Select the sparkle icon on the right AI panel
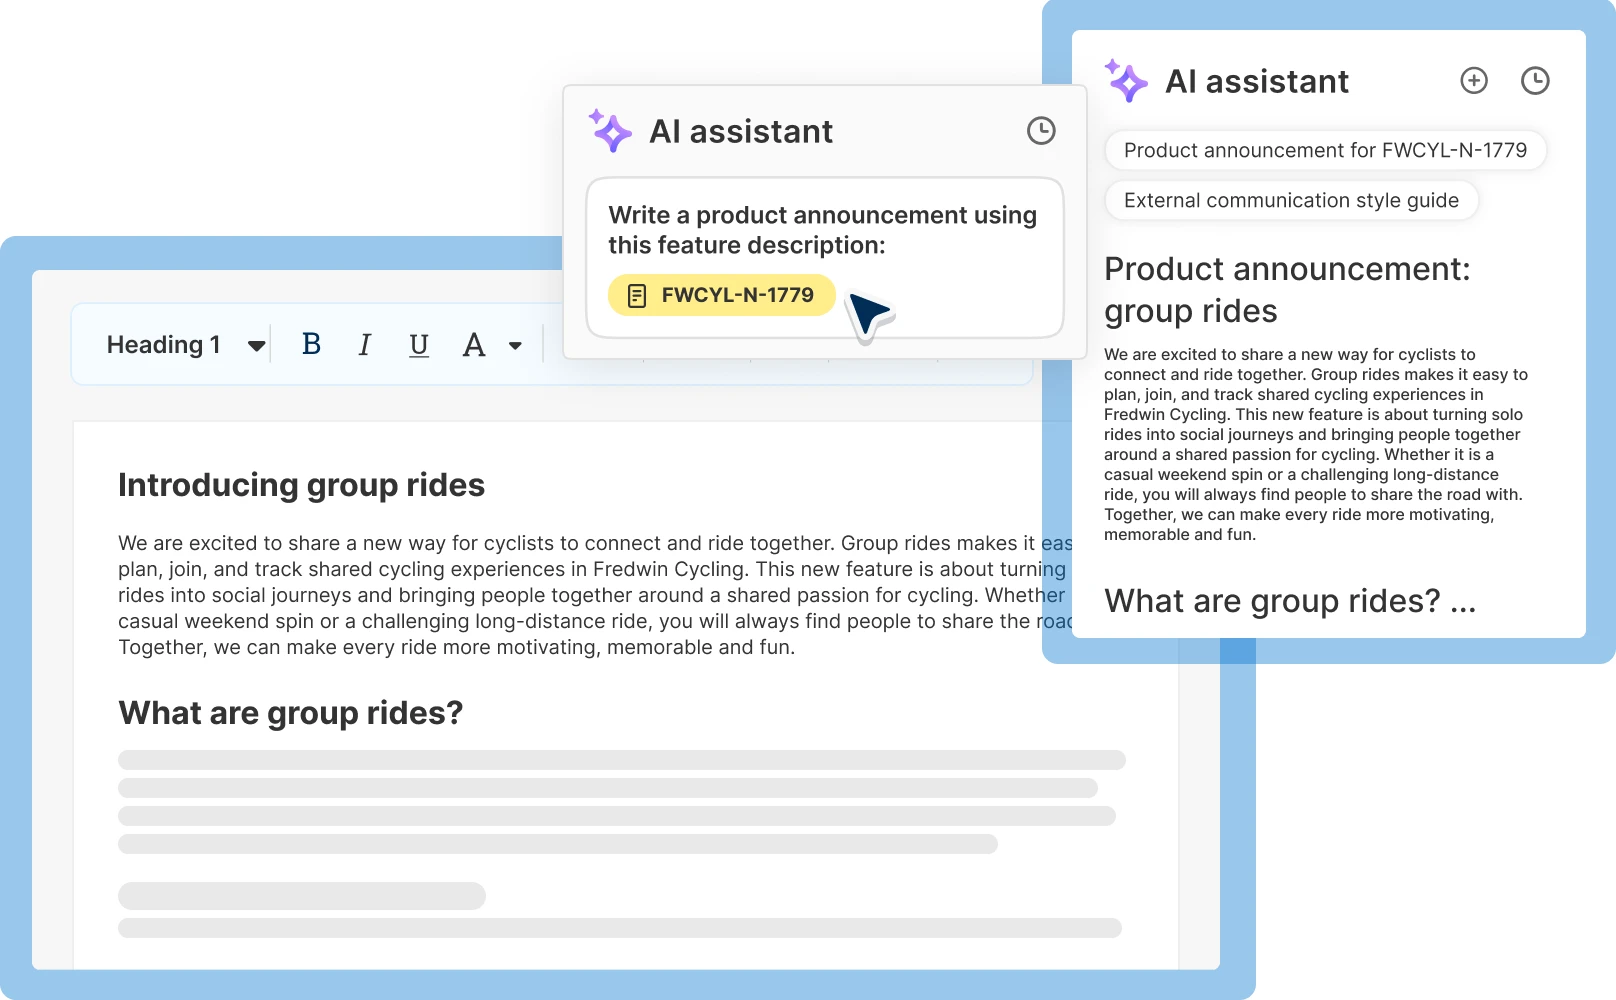 [1126, 82]
